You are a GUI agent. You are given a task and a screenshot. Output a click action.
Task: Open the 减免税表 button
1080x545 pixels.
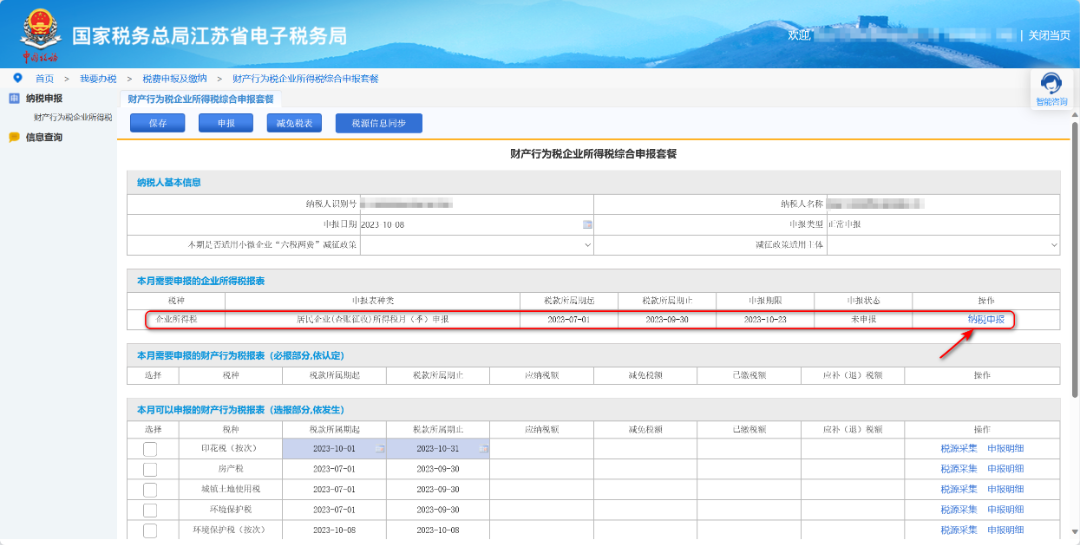pos(294,123)
